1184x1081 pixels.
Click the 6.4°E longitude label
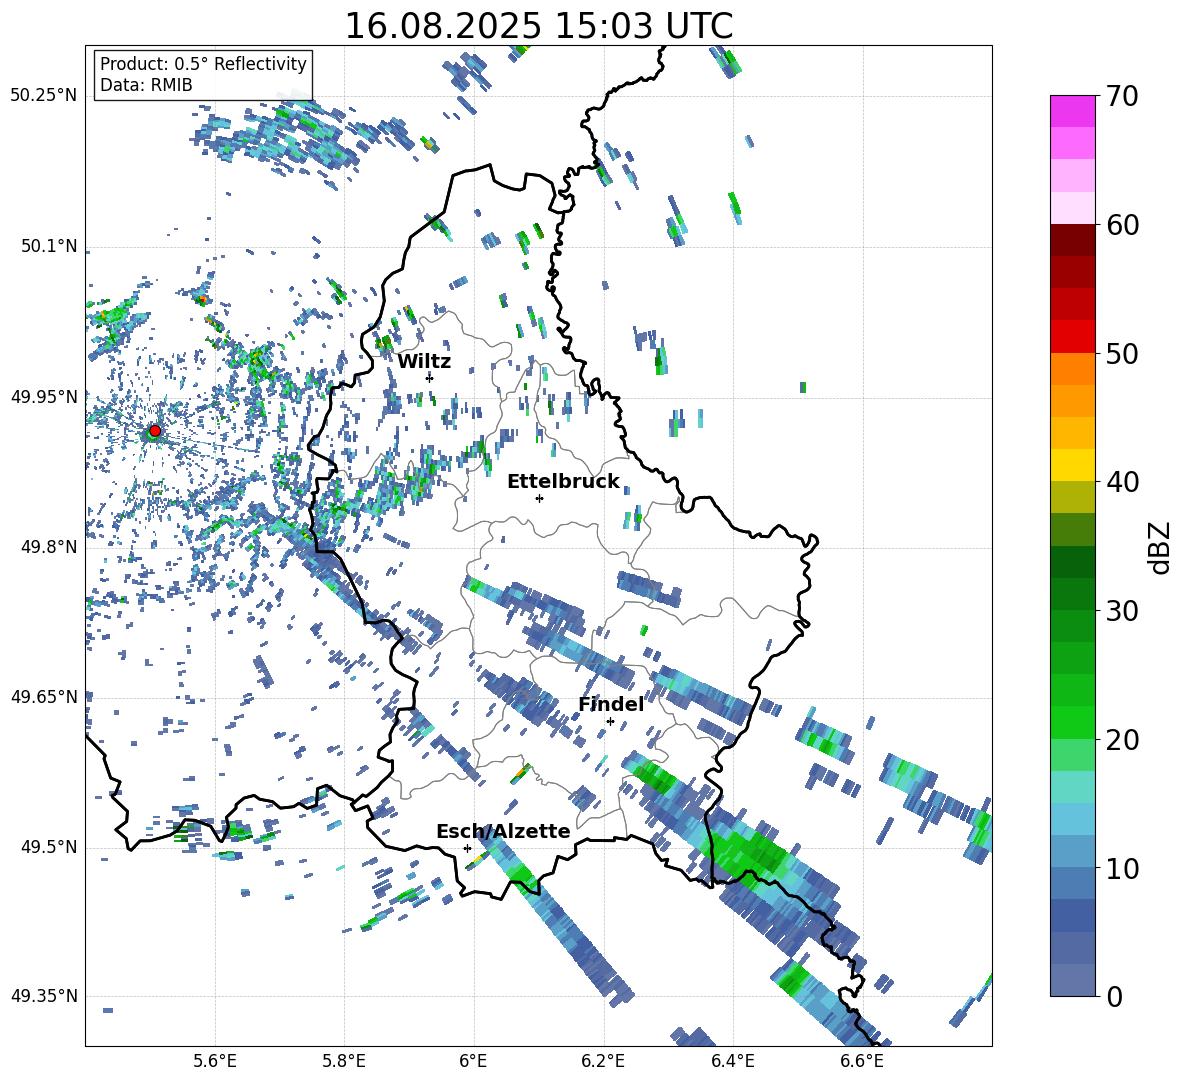[x=732, y=1061]
